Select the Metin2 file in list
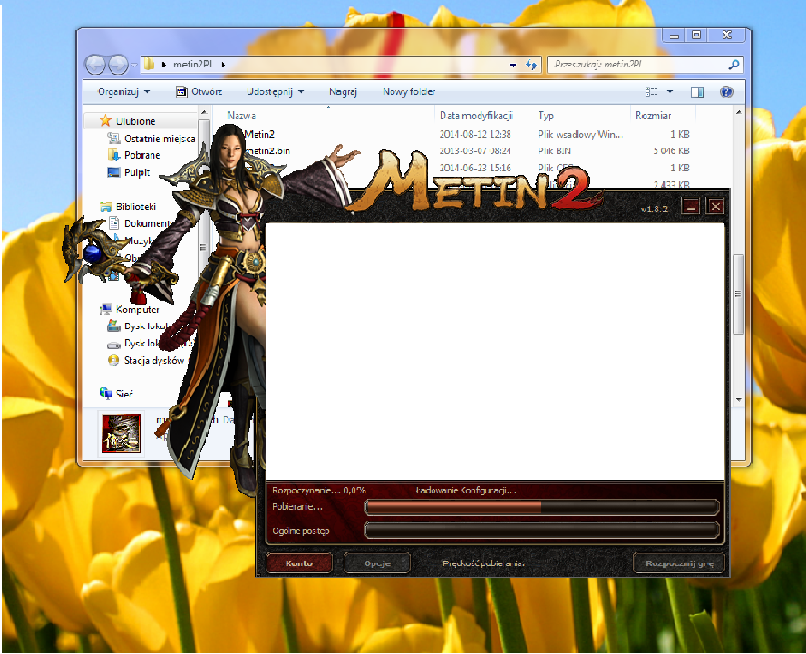This screenshot has height=654, width=806. pyautogui.click(x=260, y=134)
